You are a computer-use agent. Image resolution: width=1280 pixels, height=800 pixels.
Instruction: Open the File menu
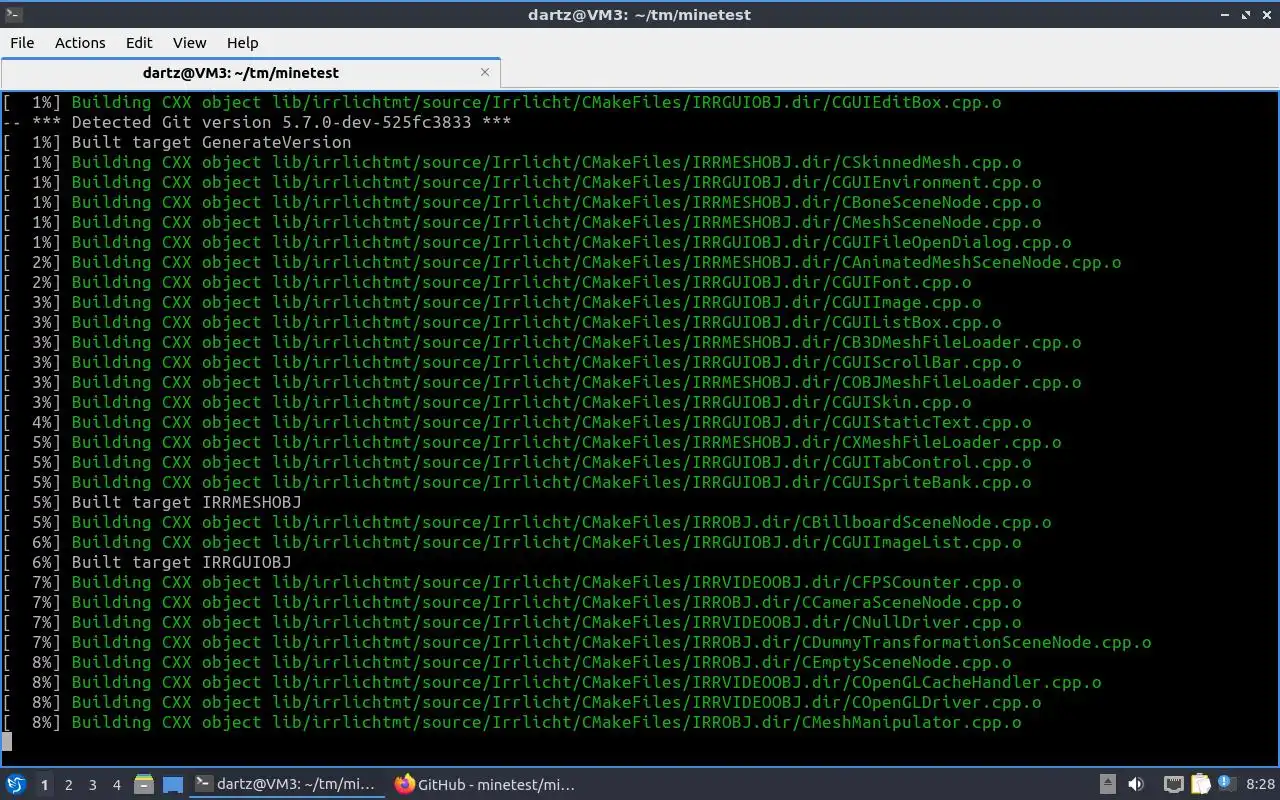pos(22,42)
